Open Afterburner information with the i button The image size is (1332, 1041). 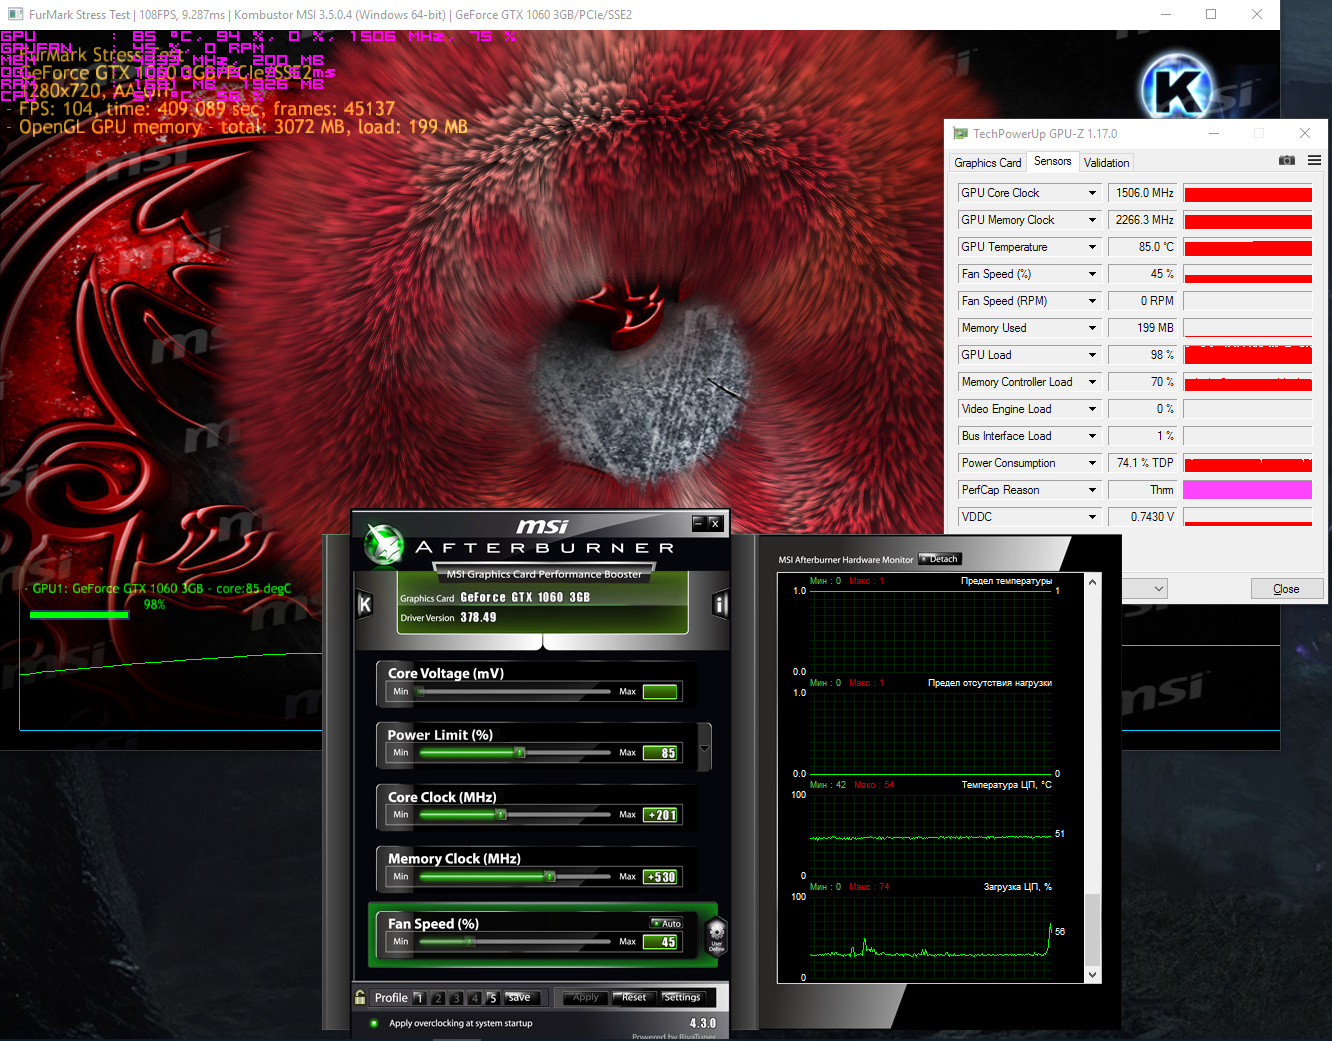click(x=720, y=604)
